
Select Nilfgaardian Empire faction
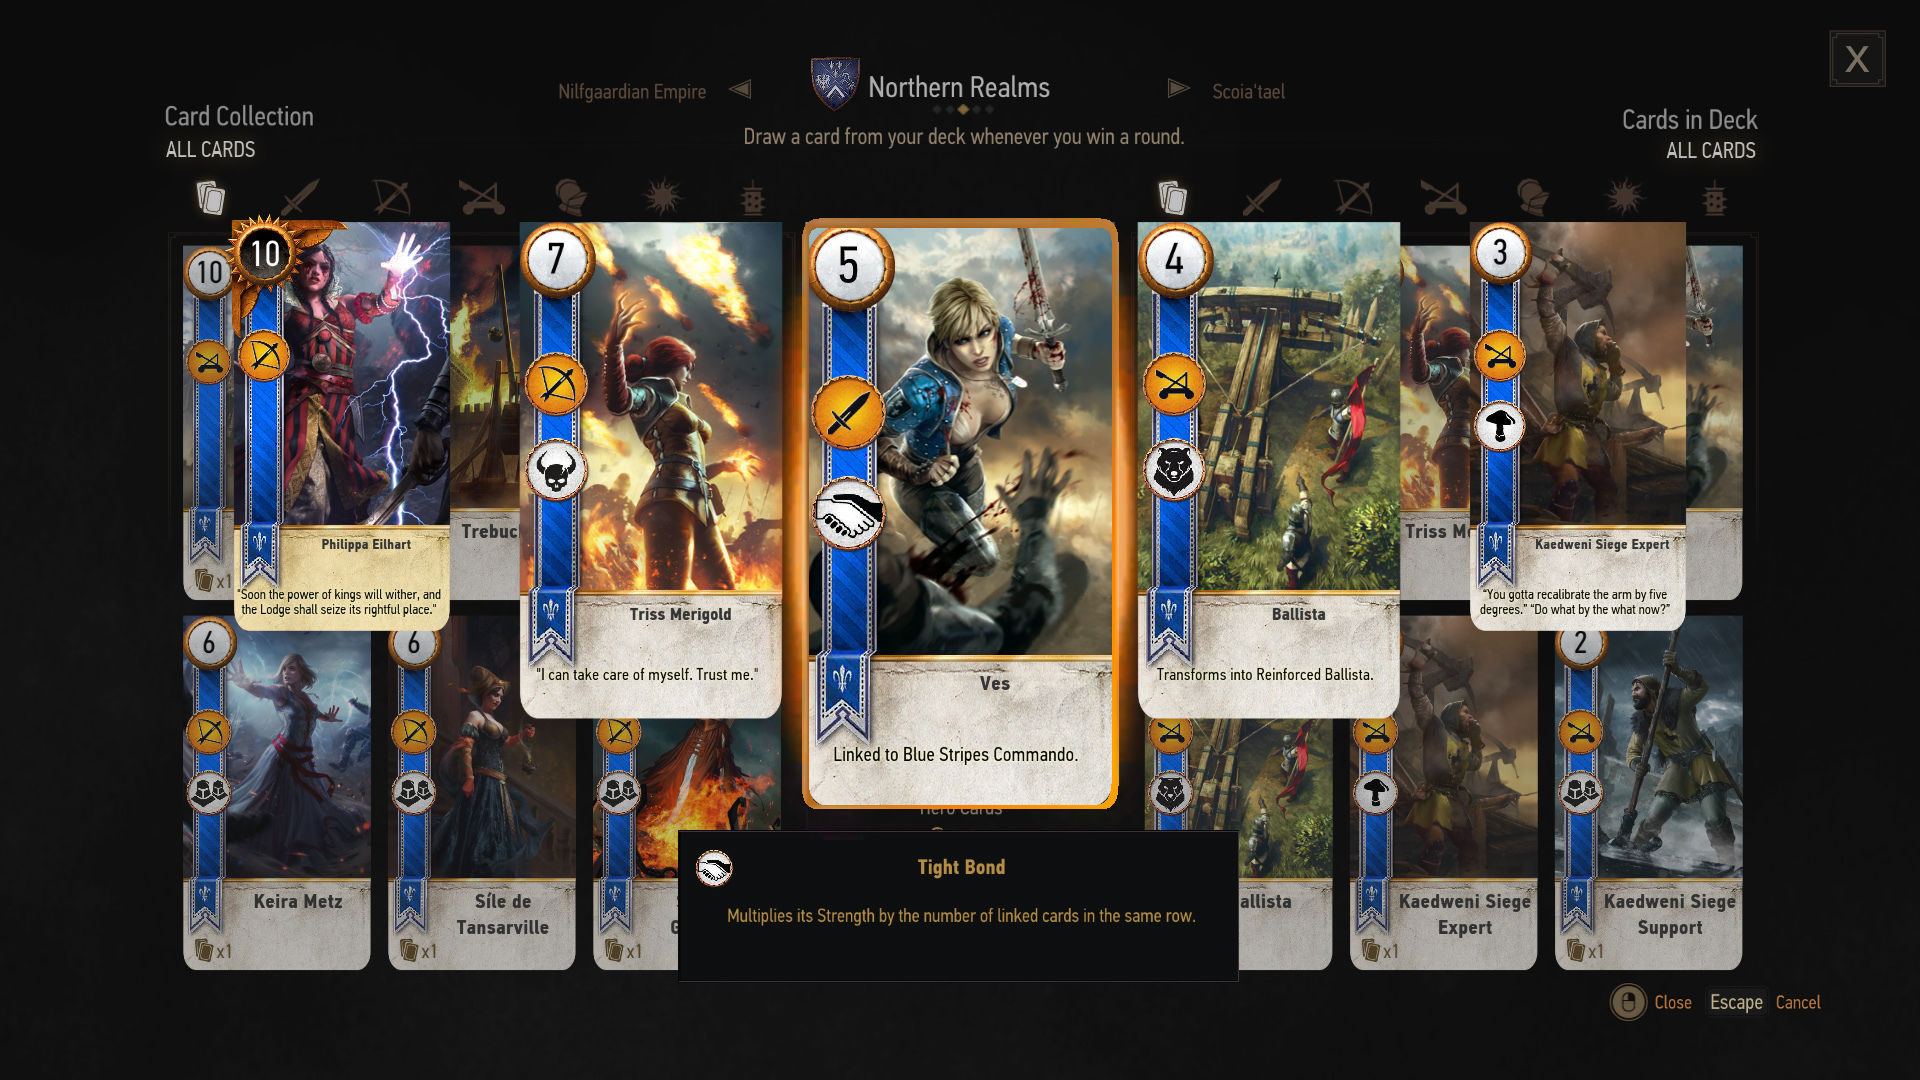pos(632,91)
